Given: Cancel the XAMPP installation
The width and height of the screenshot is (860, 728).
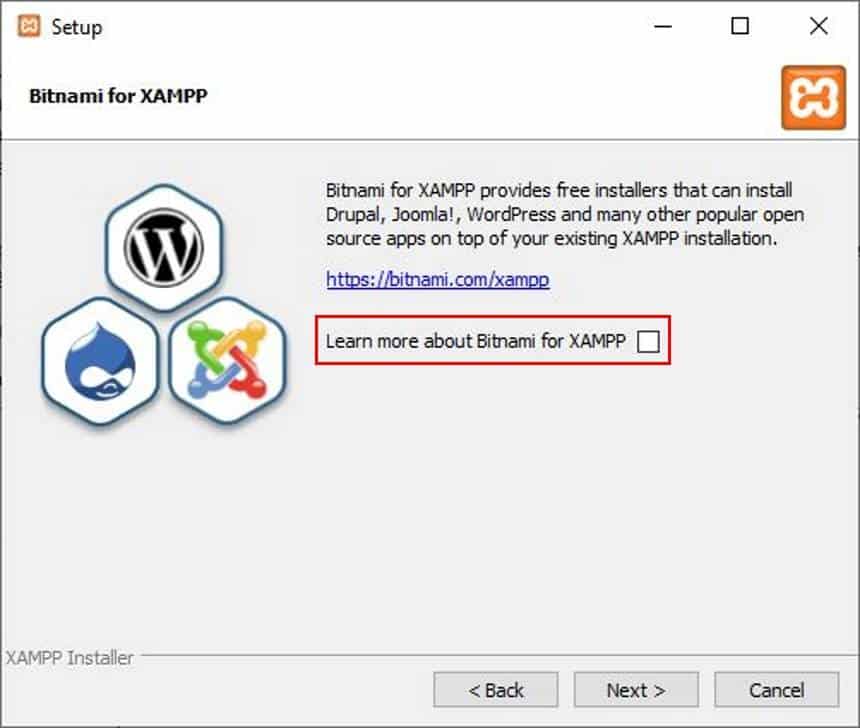Looking at the screenshot, I should (777, 690).
